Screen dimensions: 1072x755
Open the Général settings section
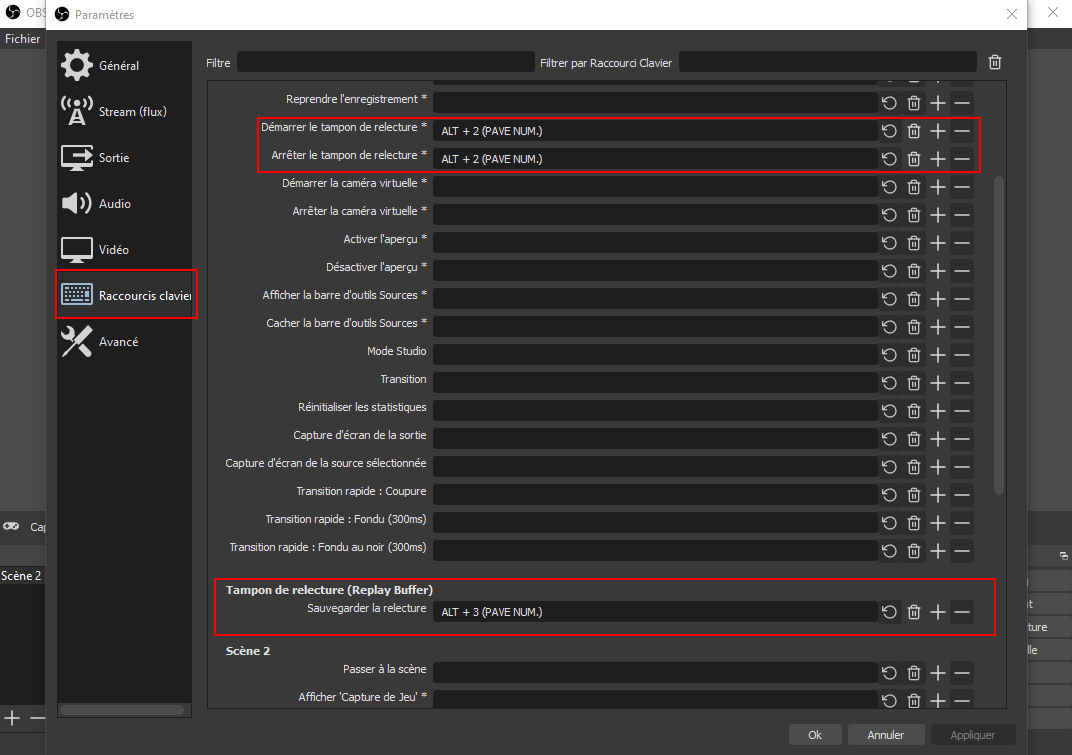click(124, 66)
